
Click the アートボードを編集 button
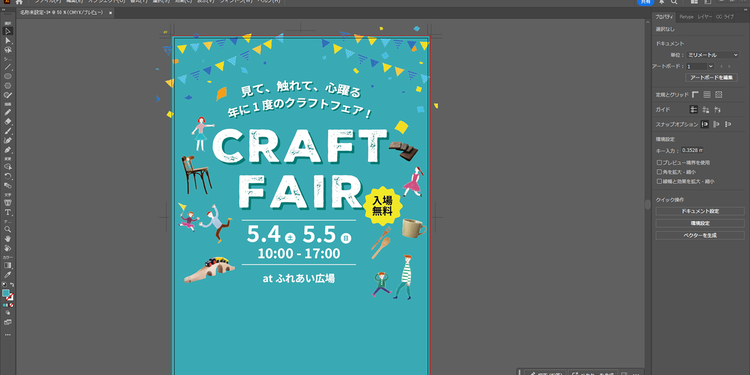point(711,77)
